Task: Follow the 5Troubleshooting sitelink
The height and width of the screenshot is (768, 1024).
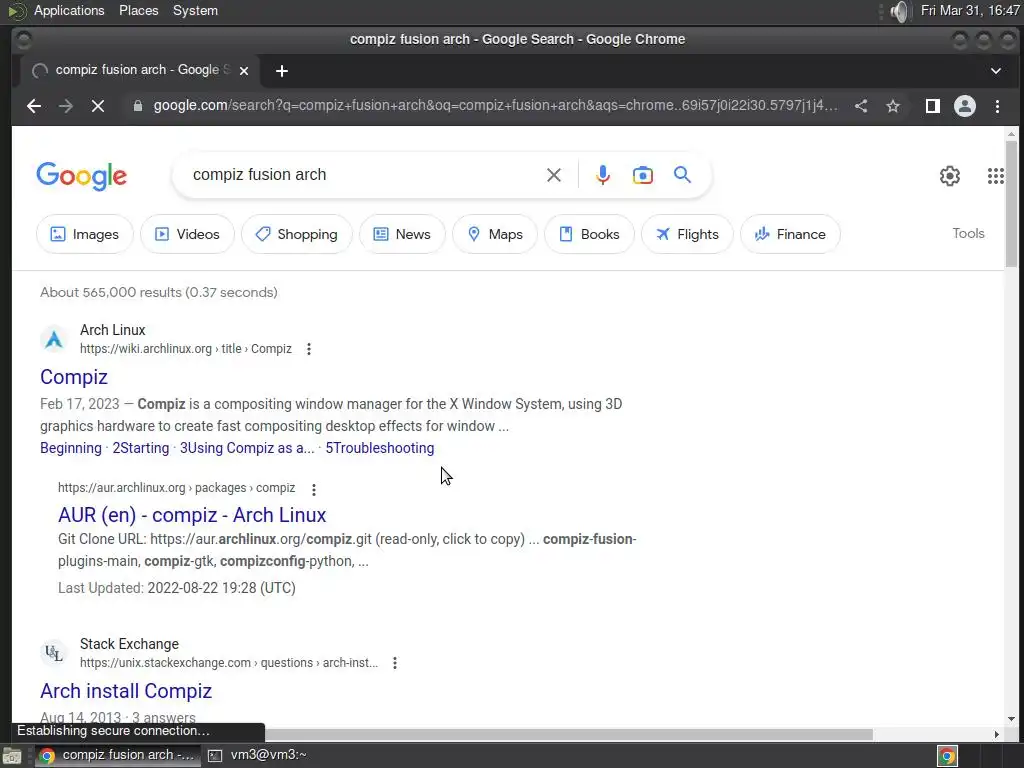Action: click(379, 448)
